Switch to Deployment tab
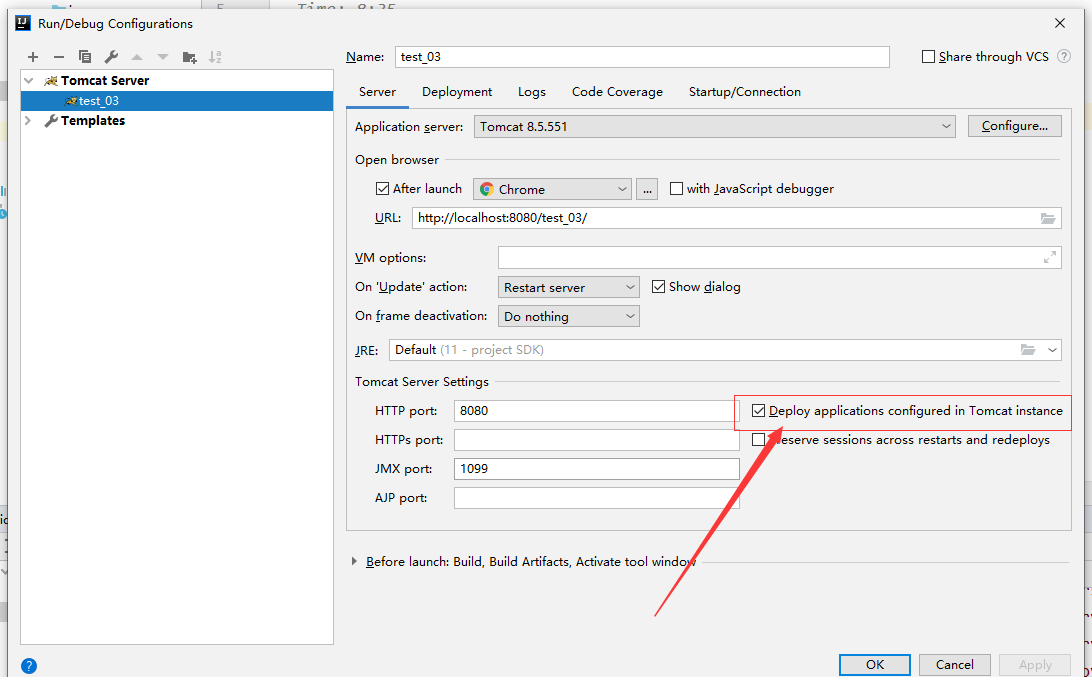Screen dimensions: 1092x677 click(x=457, y=92)
